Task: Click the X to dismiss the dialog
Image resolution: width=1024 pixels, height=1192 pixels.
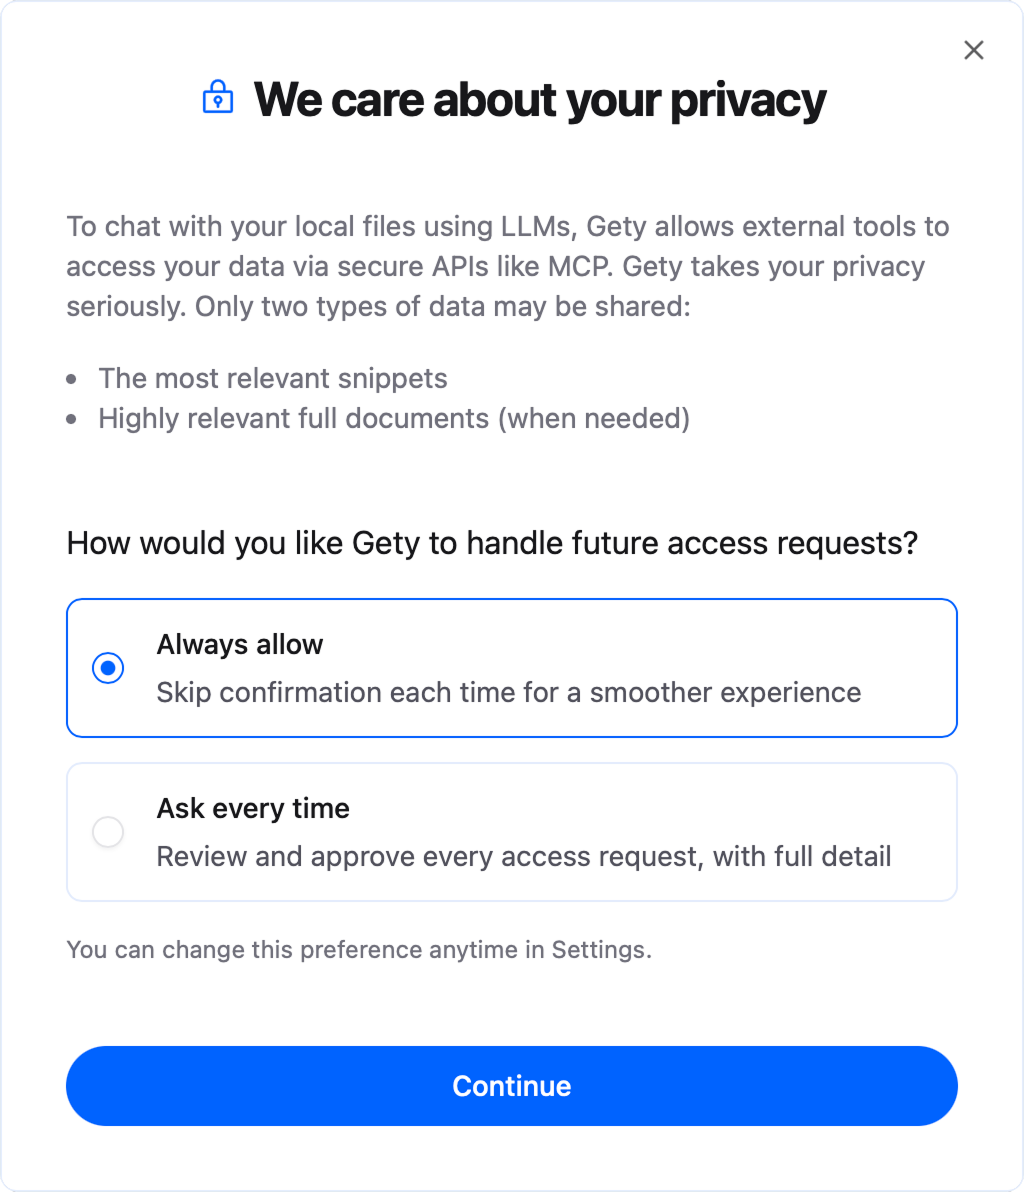Action: [x=974, y=49]
